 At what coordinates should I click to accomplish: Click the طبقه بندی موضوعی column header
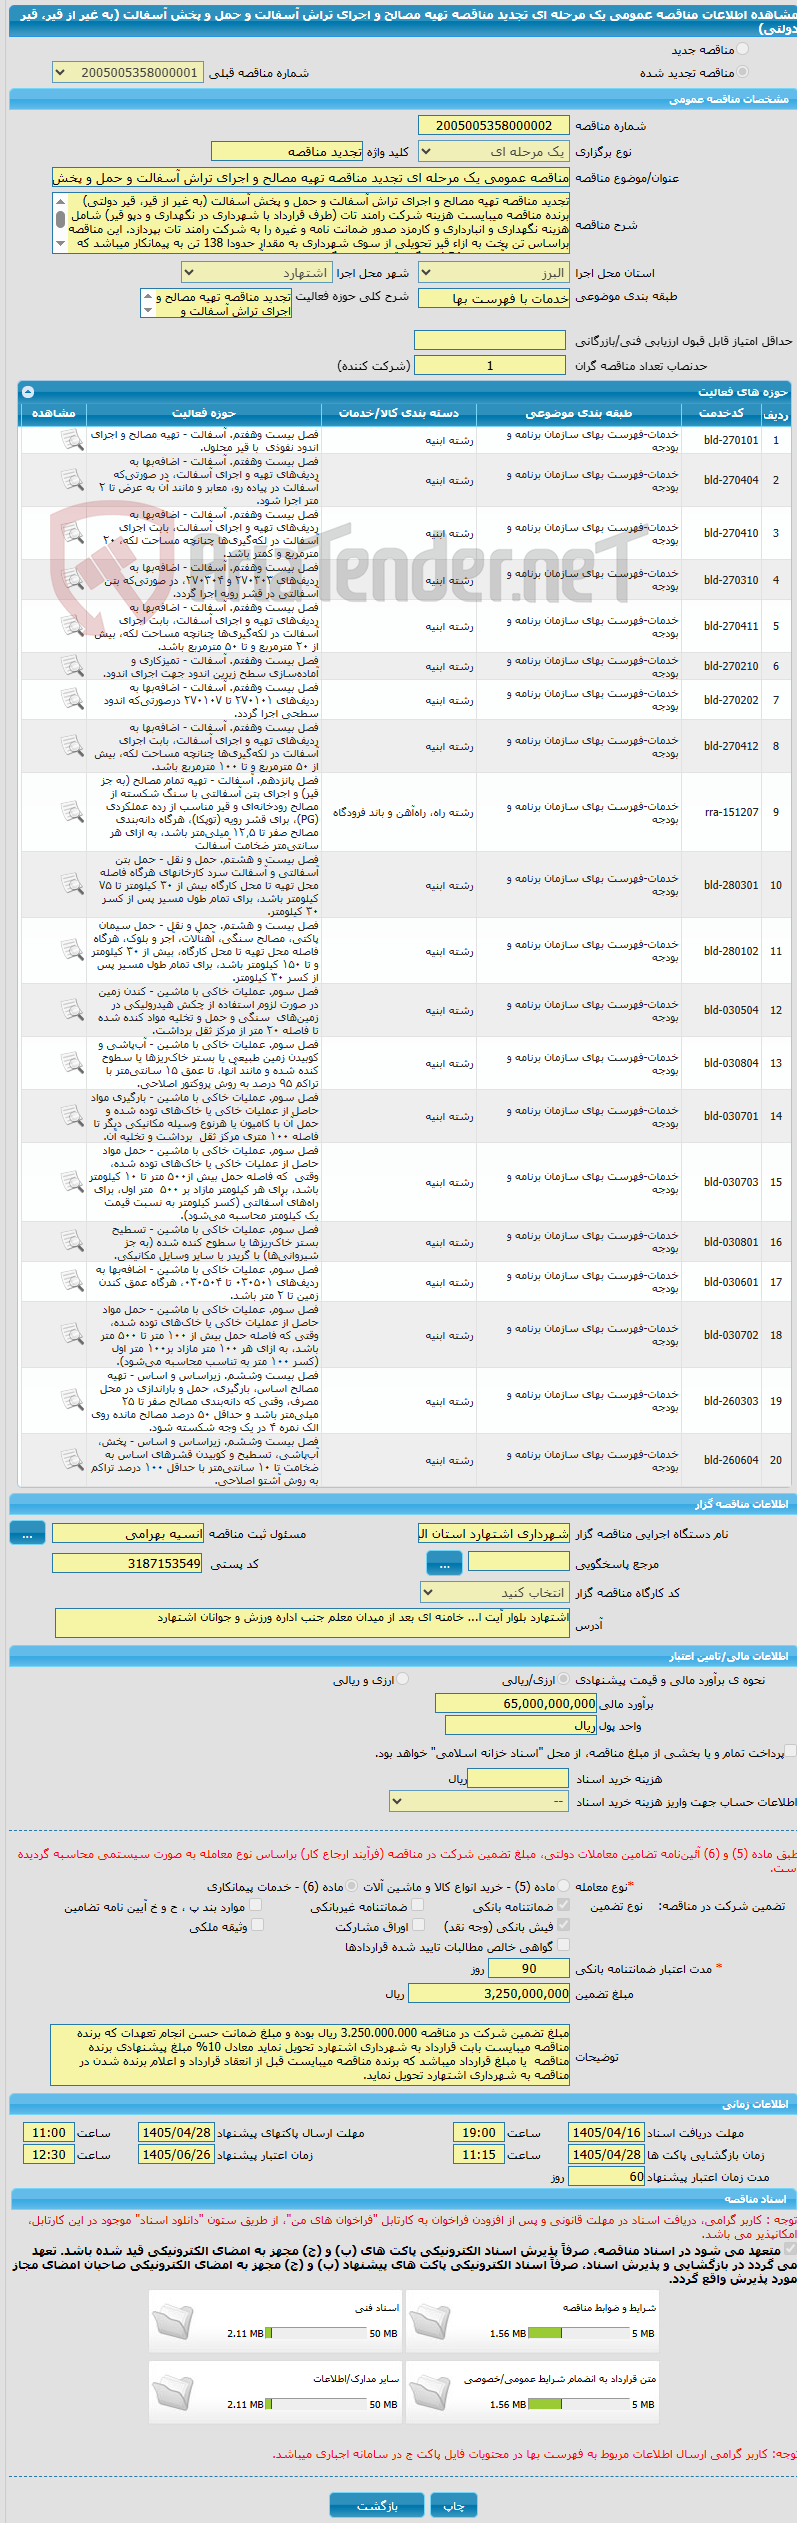click(579, 413)
